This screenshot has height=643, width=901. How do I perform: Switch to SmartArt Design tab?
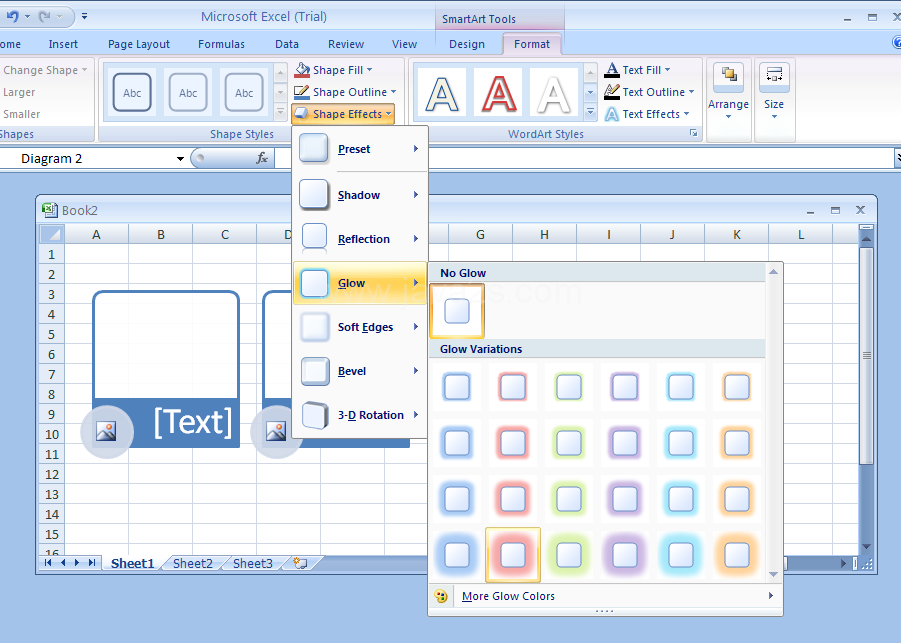[467, 44]
